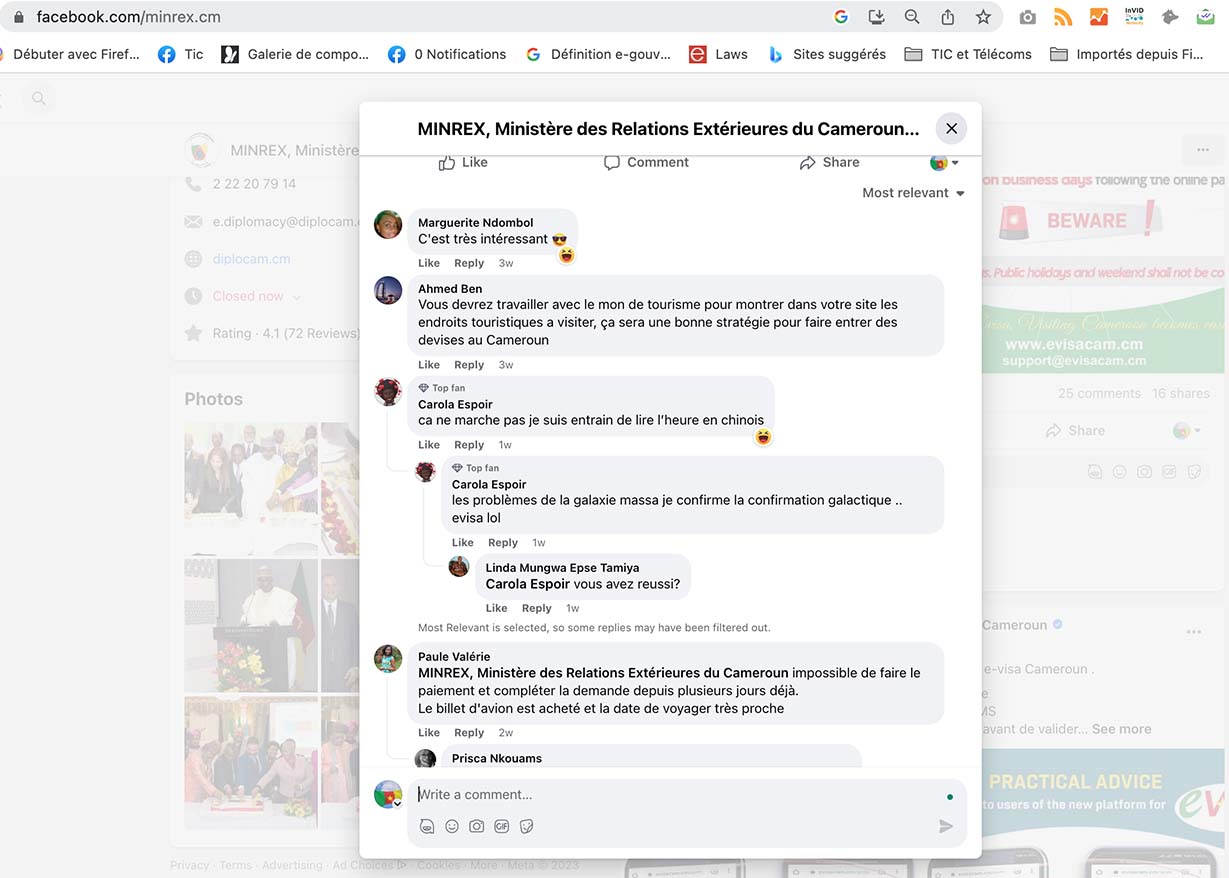Attach a photo using the camera icon
The image size is (1229, 878).
477,826
